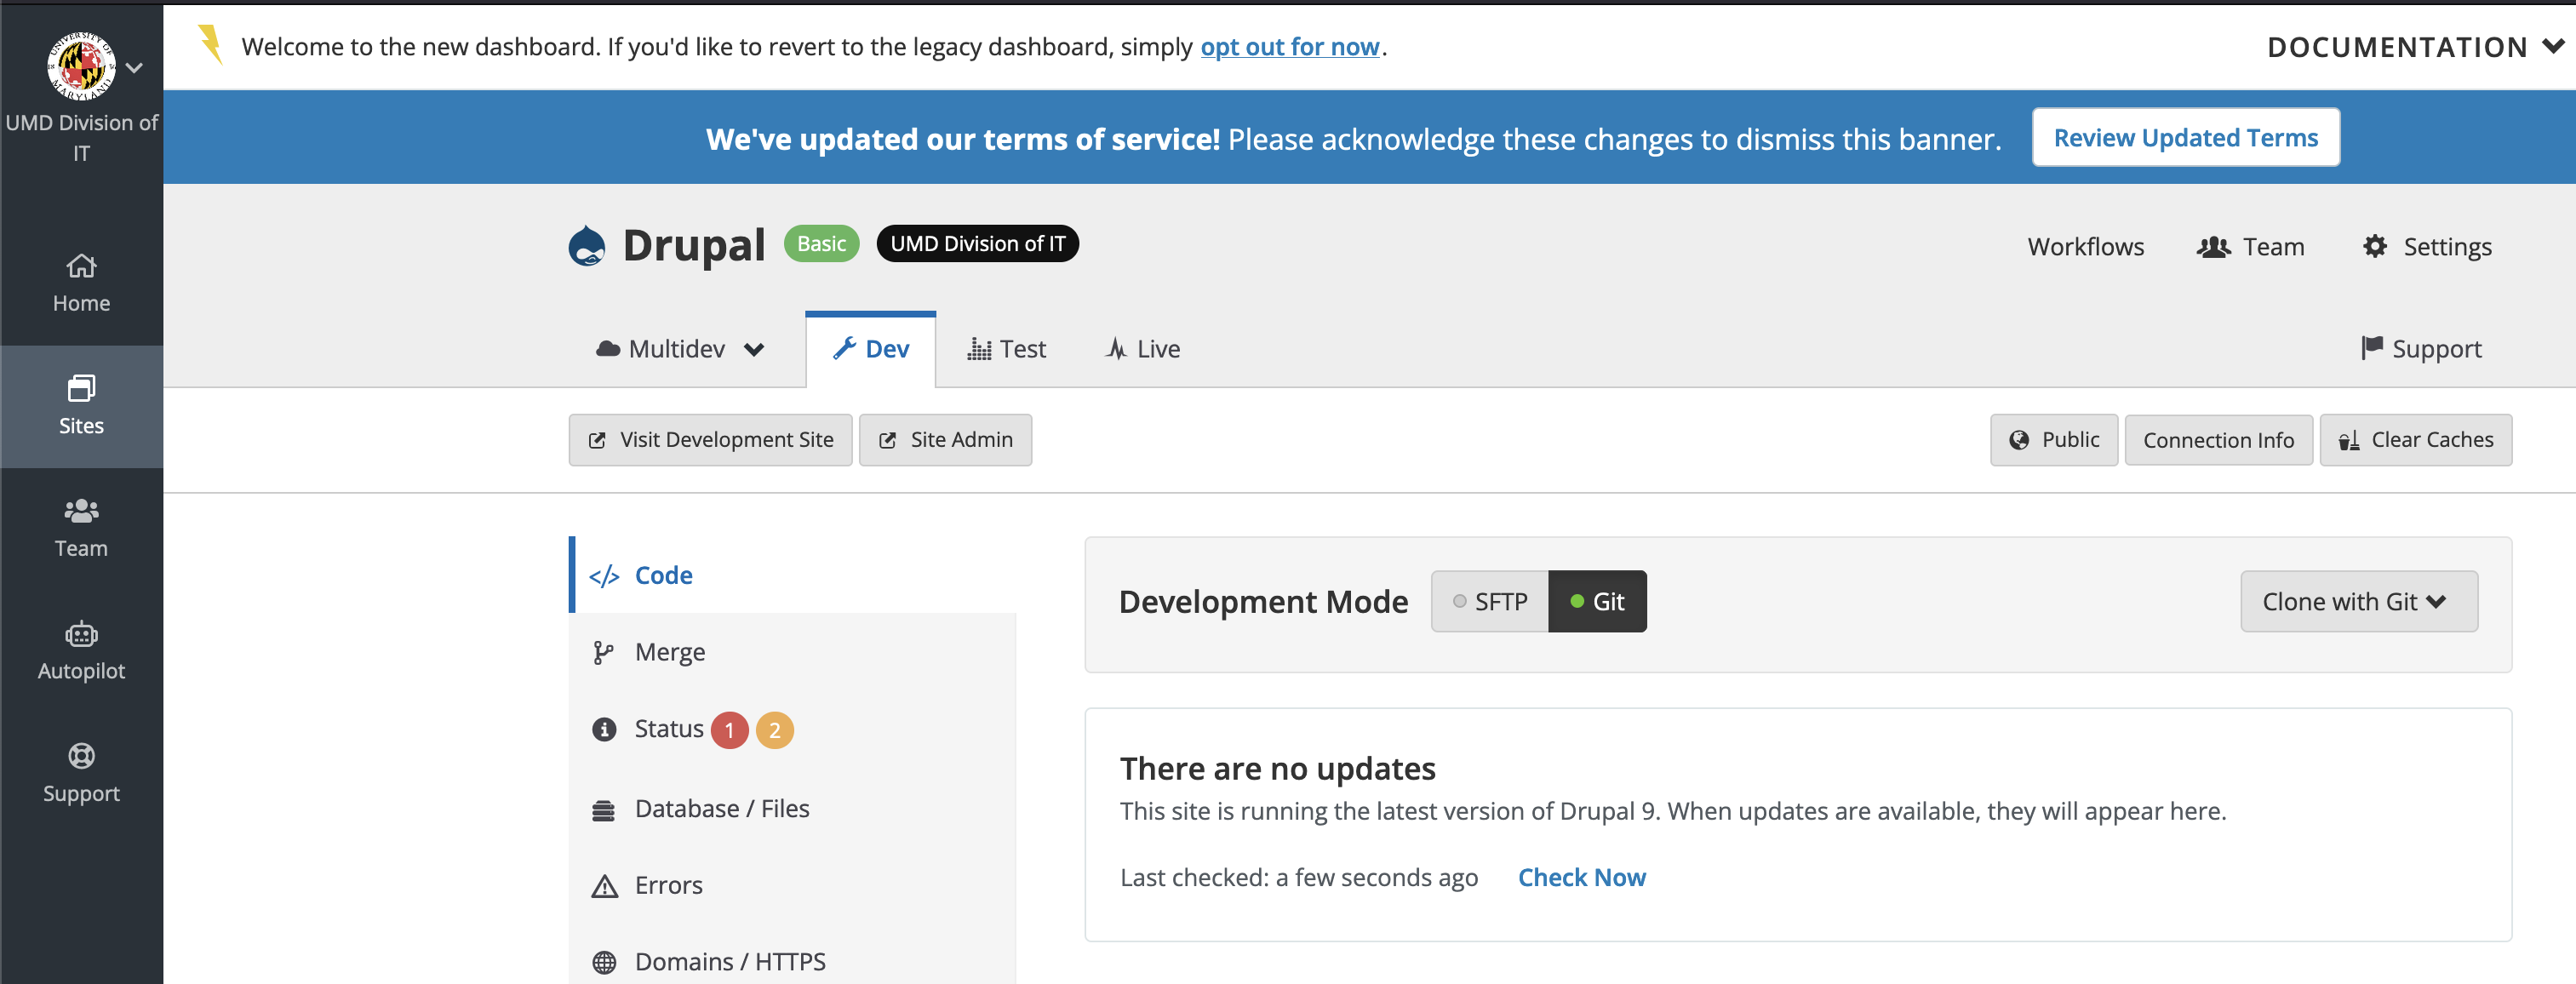The width and height of the screenshot is (2576, 984).
Task: Click the Support flag link
Action: point(2420,349)
